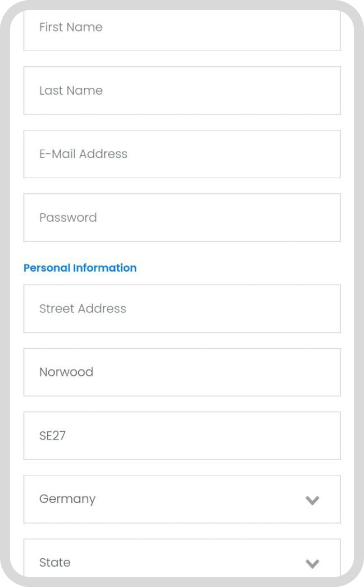Click the postal code field showing SE27
Screen dimensions: 364x587
tap(182, 436)
